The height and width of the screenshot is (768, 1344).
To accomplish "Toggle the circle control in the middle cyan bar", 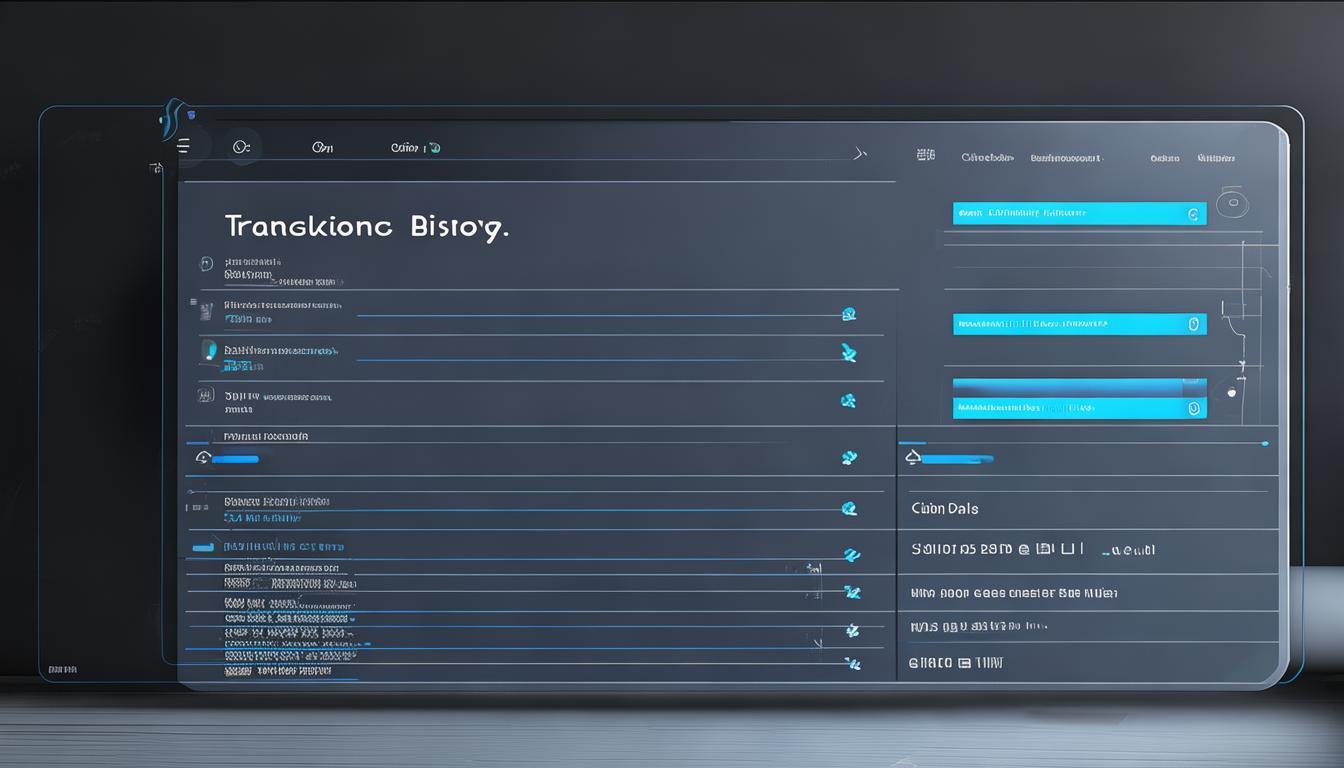I will coord(1192,324).
